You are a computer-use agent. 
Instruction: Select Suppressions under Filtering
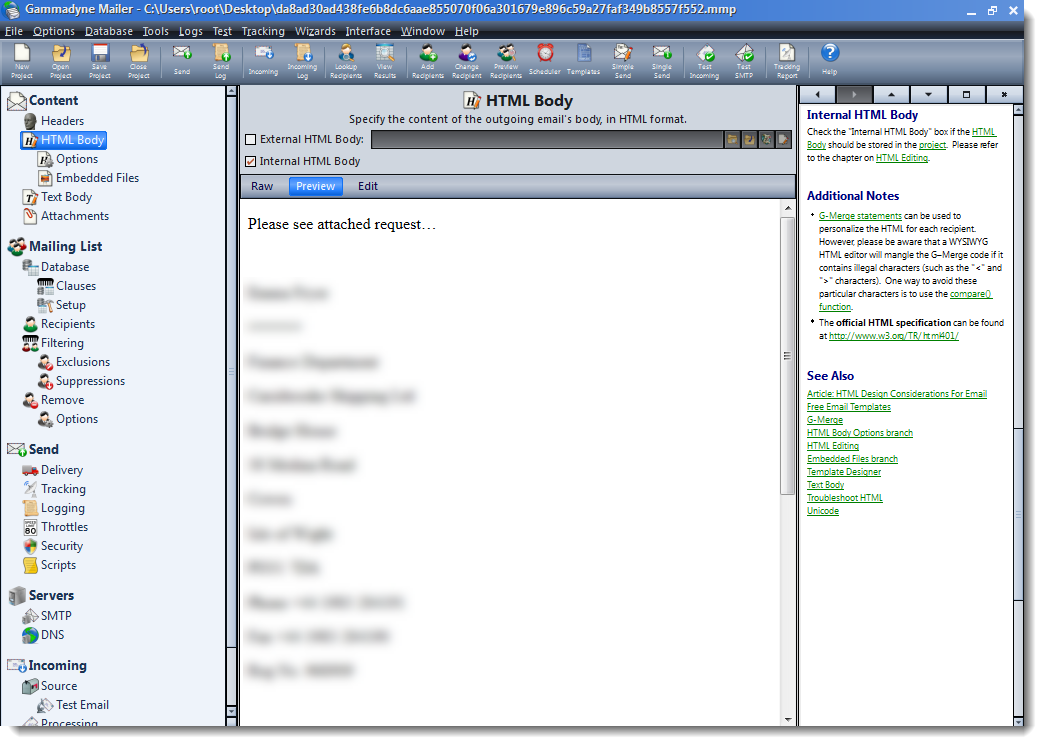90,382
